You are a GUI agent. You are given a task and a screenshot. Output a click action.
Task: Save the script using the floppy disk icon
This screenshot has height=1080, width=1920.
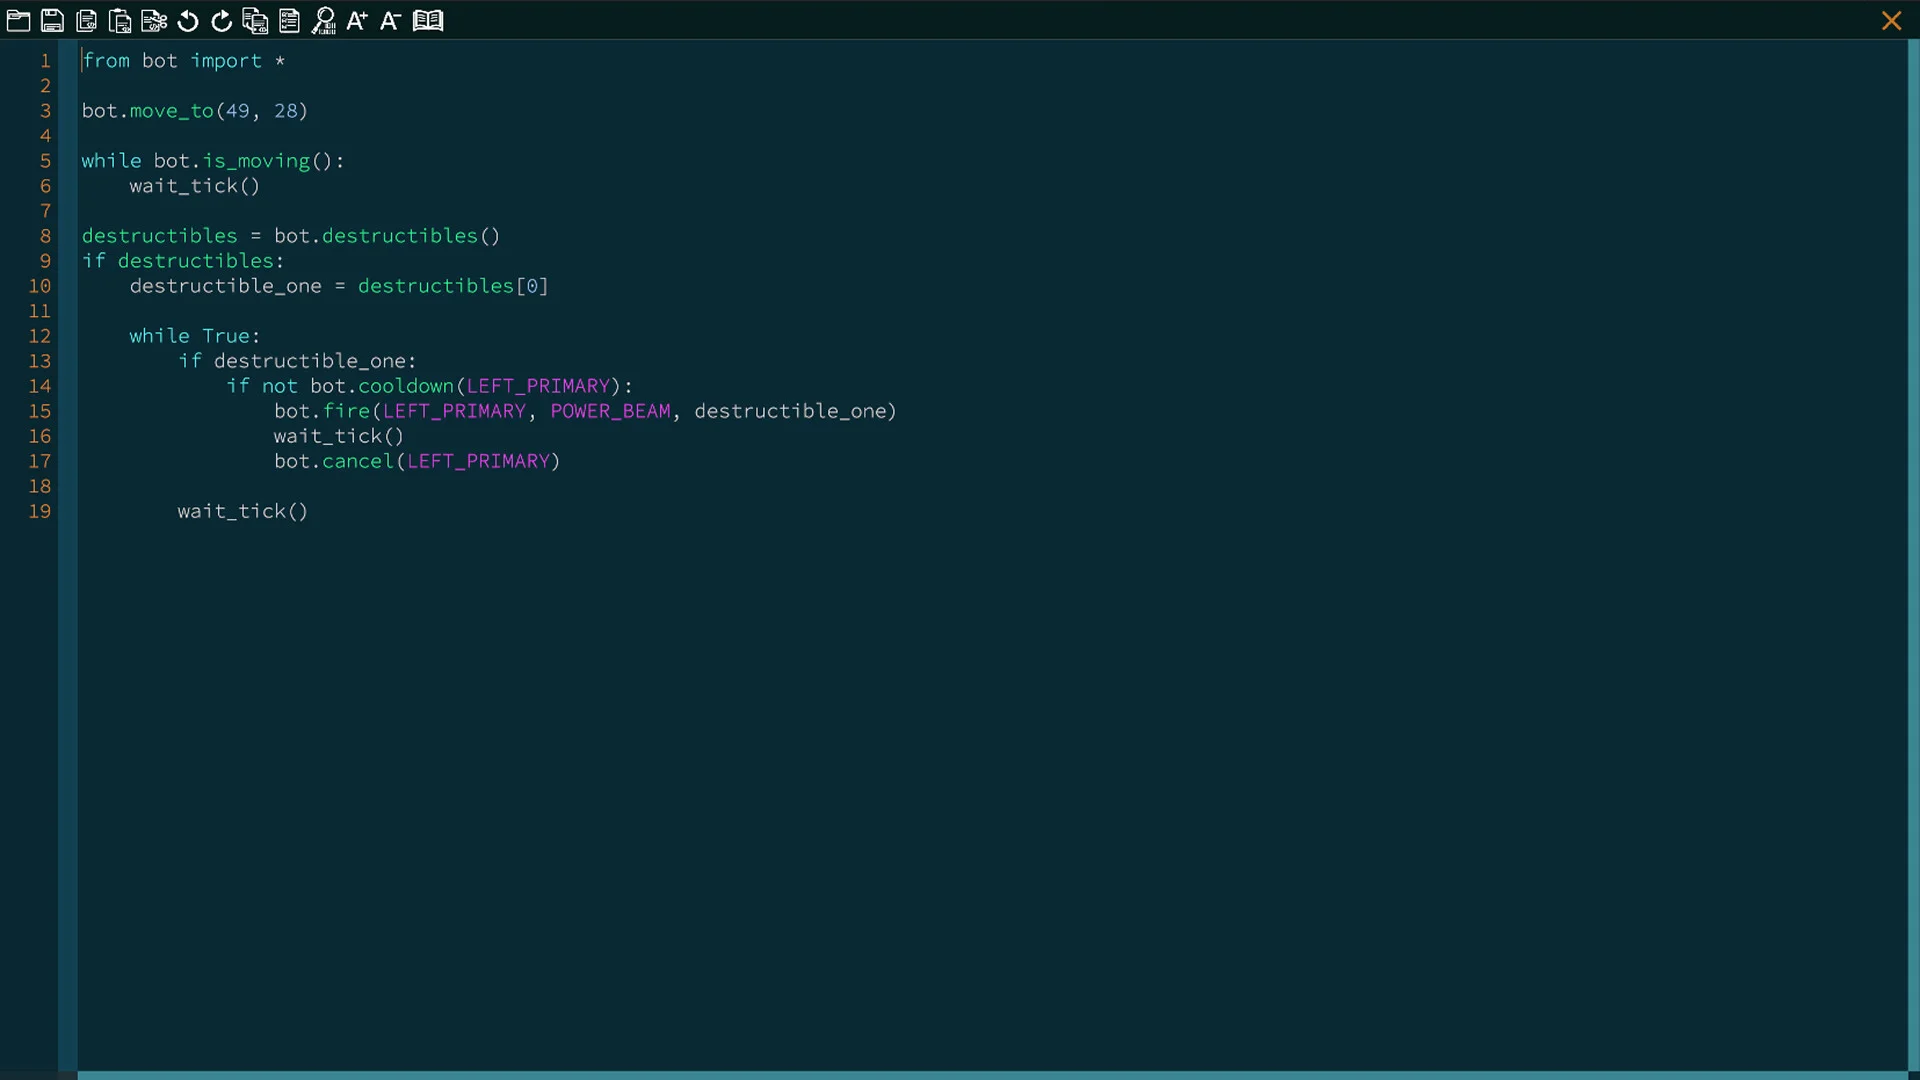point(52,20)
